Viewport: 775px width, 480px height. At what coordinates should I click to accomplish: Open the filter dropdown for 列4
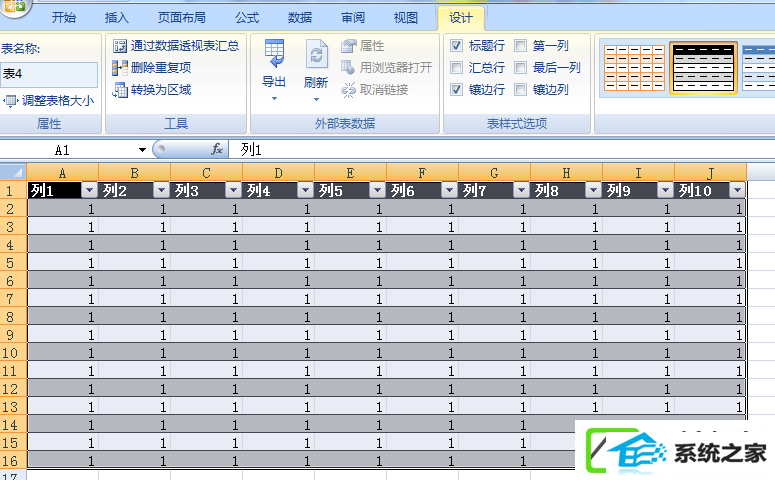[x=305, y=190]
